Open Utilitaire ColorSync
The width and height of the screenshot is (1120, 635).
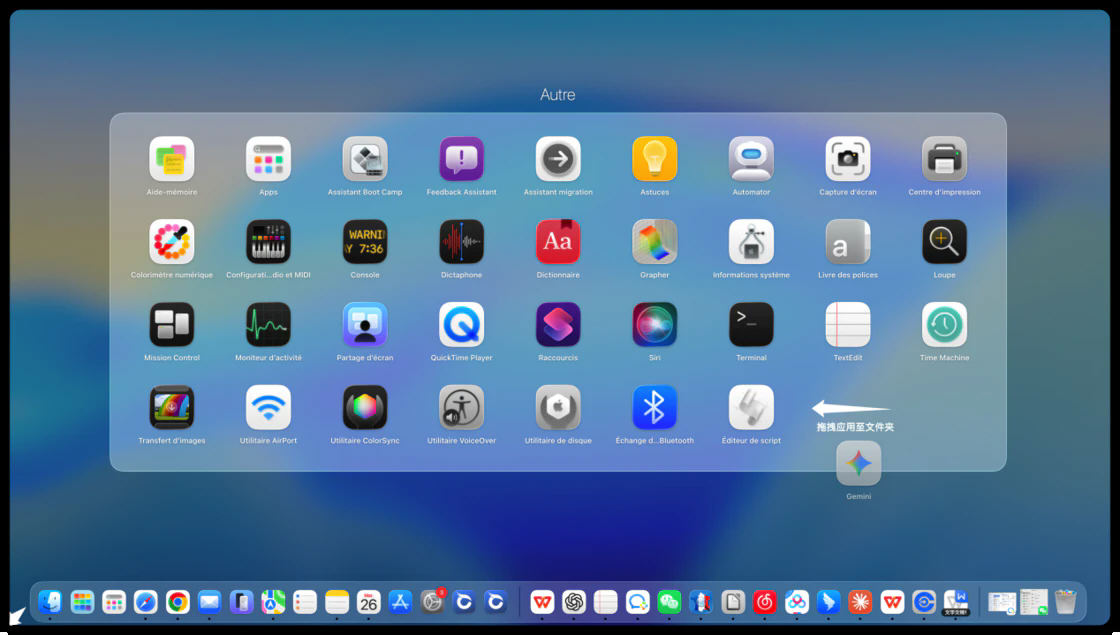click(365, 407)
